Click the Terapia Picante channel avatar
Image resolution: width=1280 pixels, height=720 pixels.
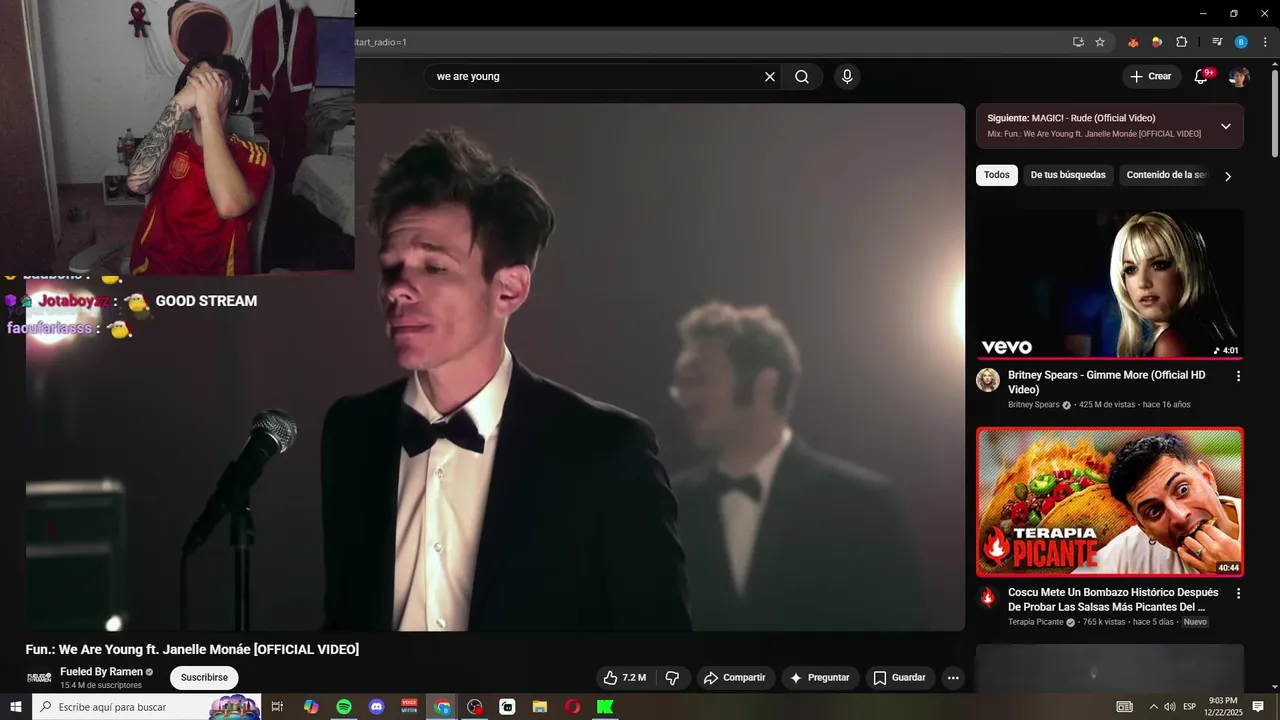coord(988,597)
